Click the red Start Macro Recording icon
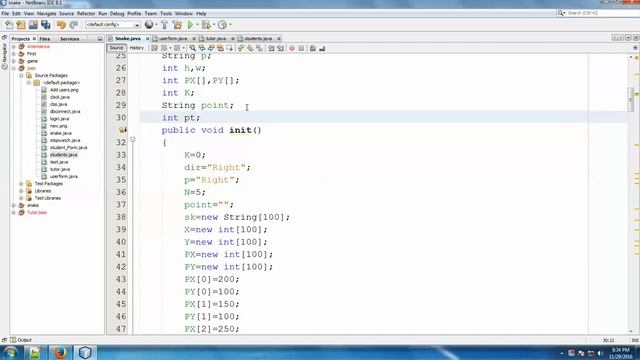The width and height of the screenshot is (640, 360). [292, 48]
